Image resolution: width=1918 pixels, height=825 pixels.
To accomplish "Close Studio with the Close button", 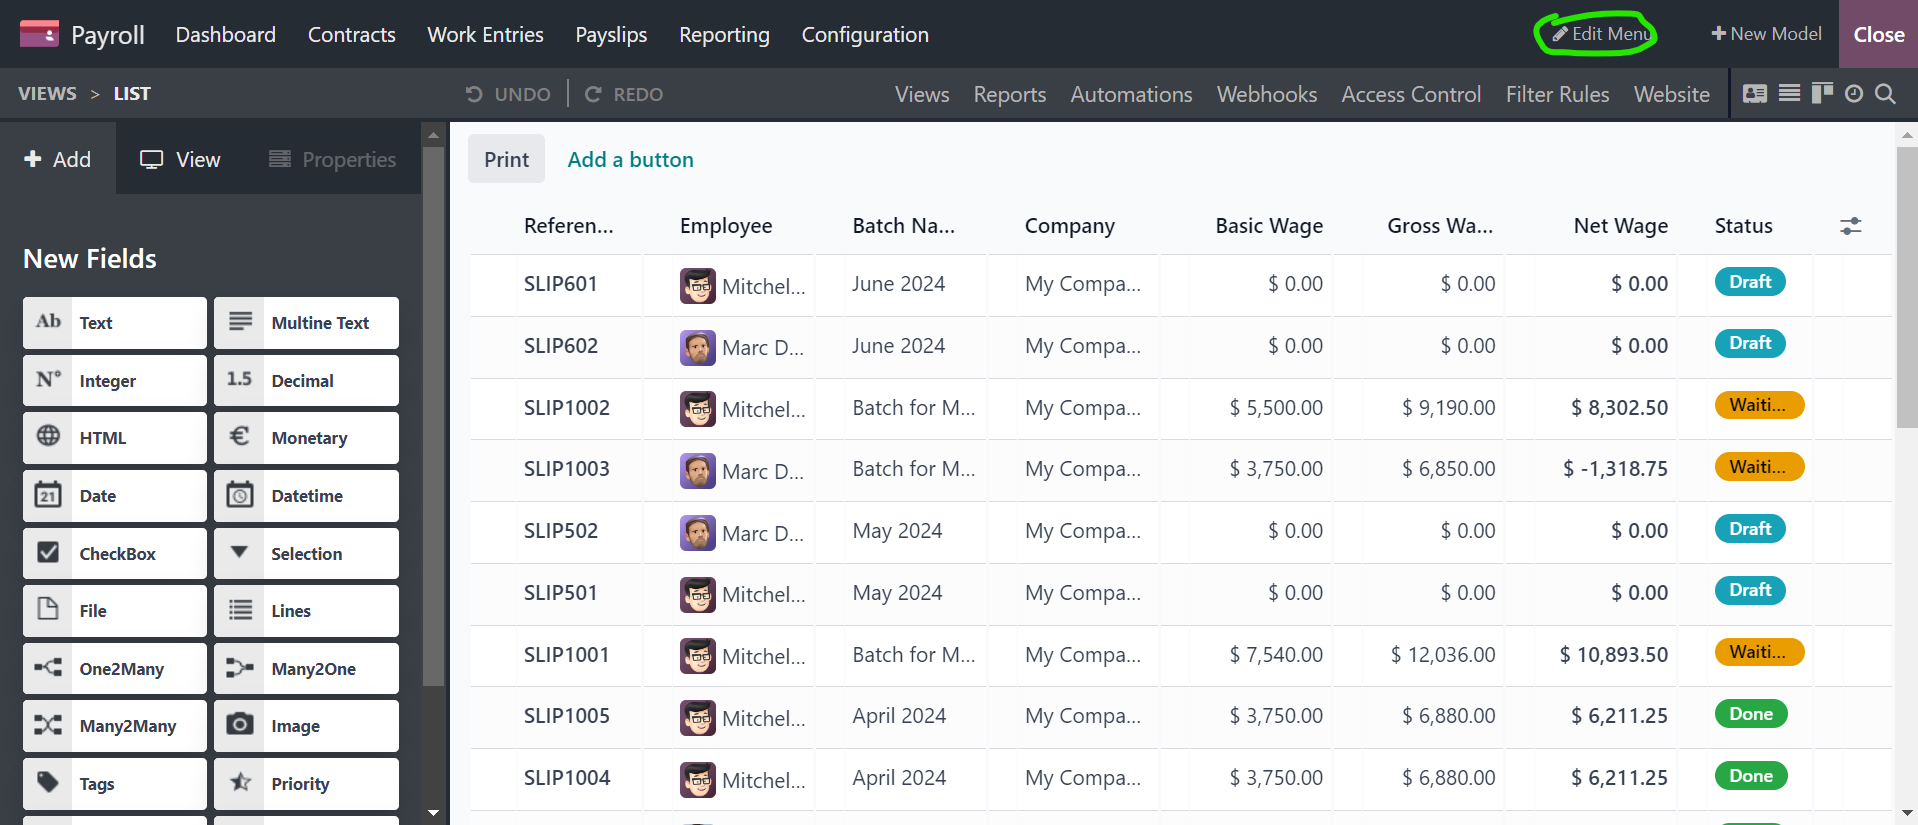I will [x=1879, y=34].
